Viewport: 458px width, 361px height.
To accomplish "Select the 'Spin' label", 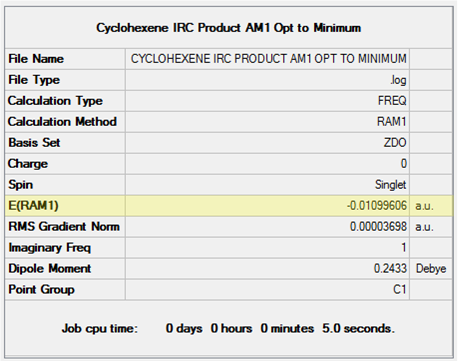I will click(x=21, y=185).
